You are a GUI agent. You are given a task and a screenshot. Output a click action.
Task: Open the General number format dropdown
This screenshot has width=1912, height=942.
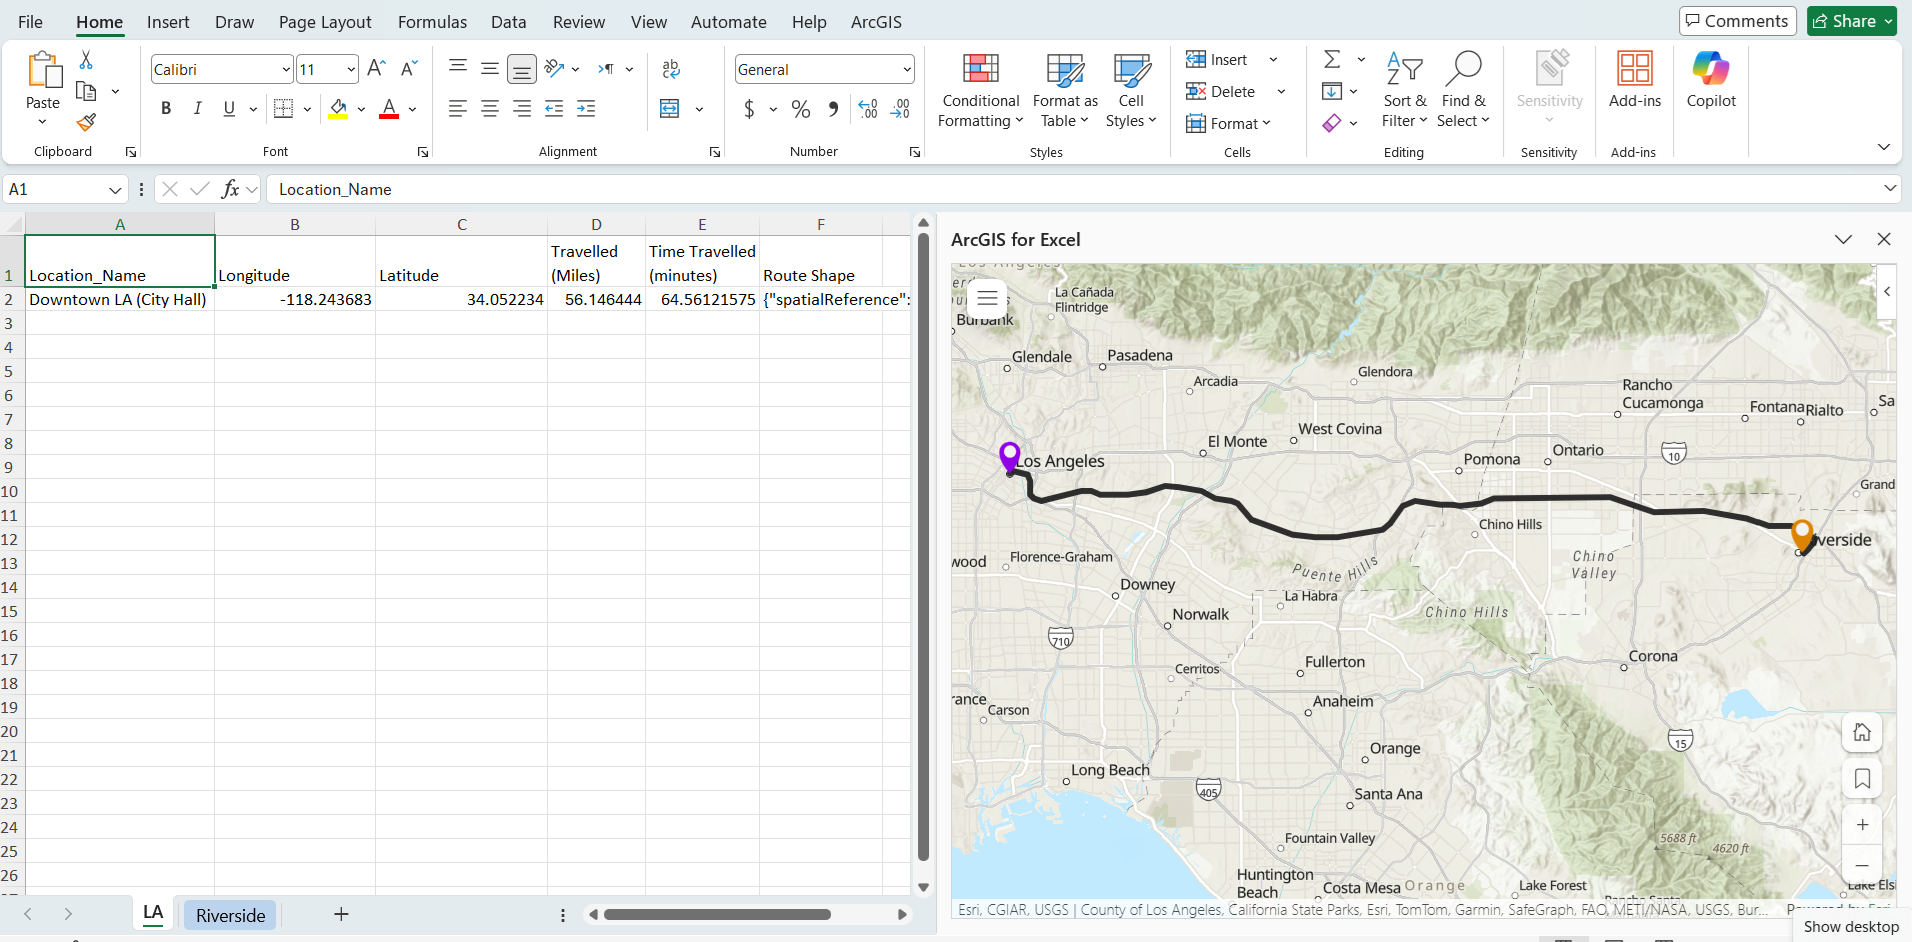point(907,69)
